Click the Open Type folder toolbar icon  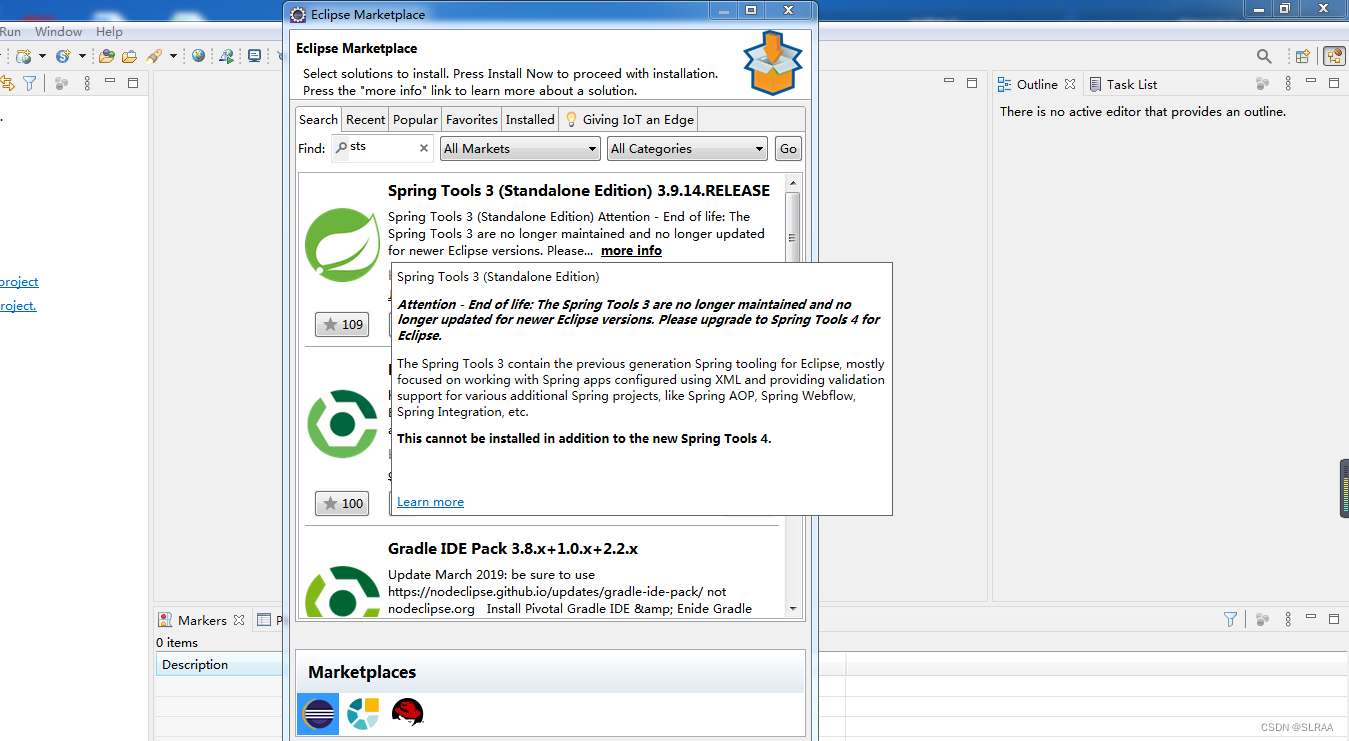point(106,56)
